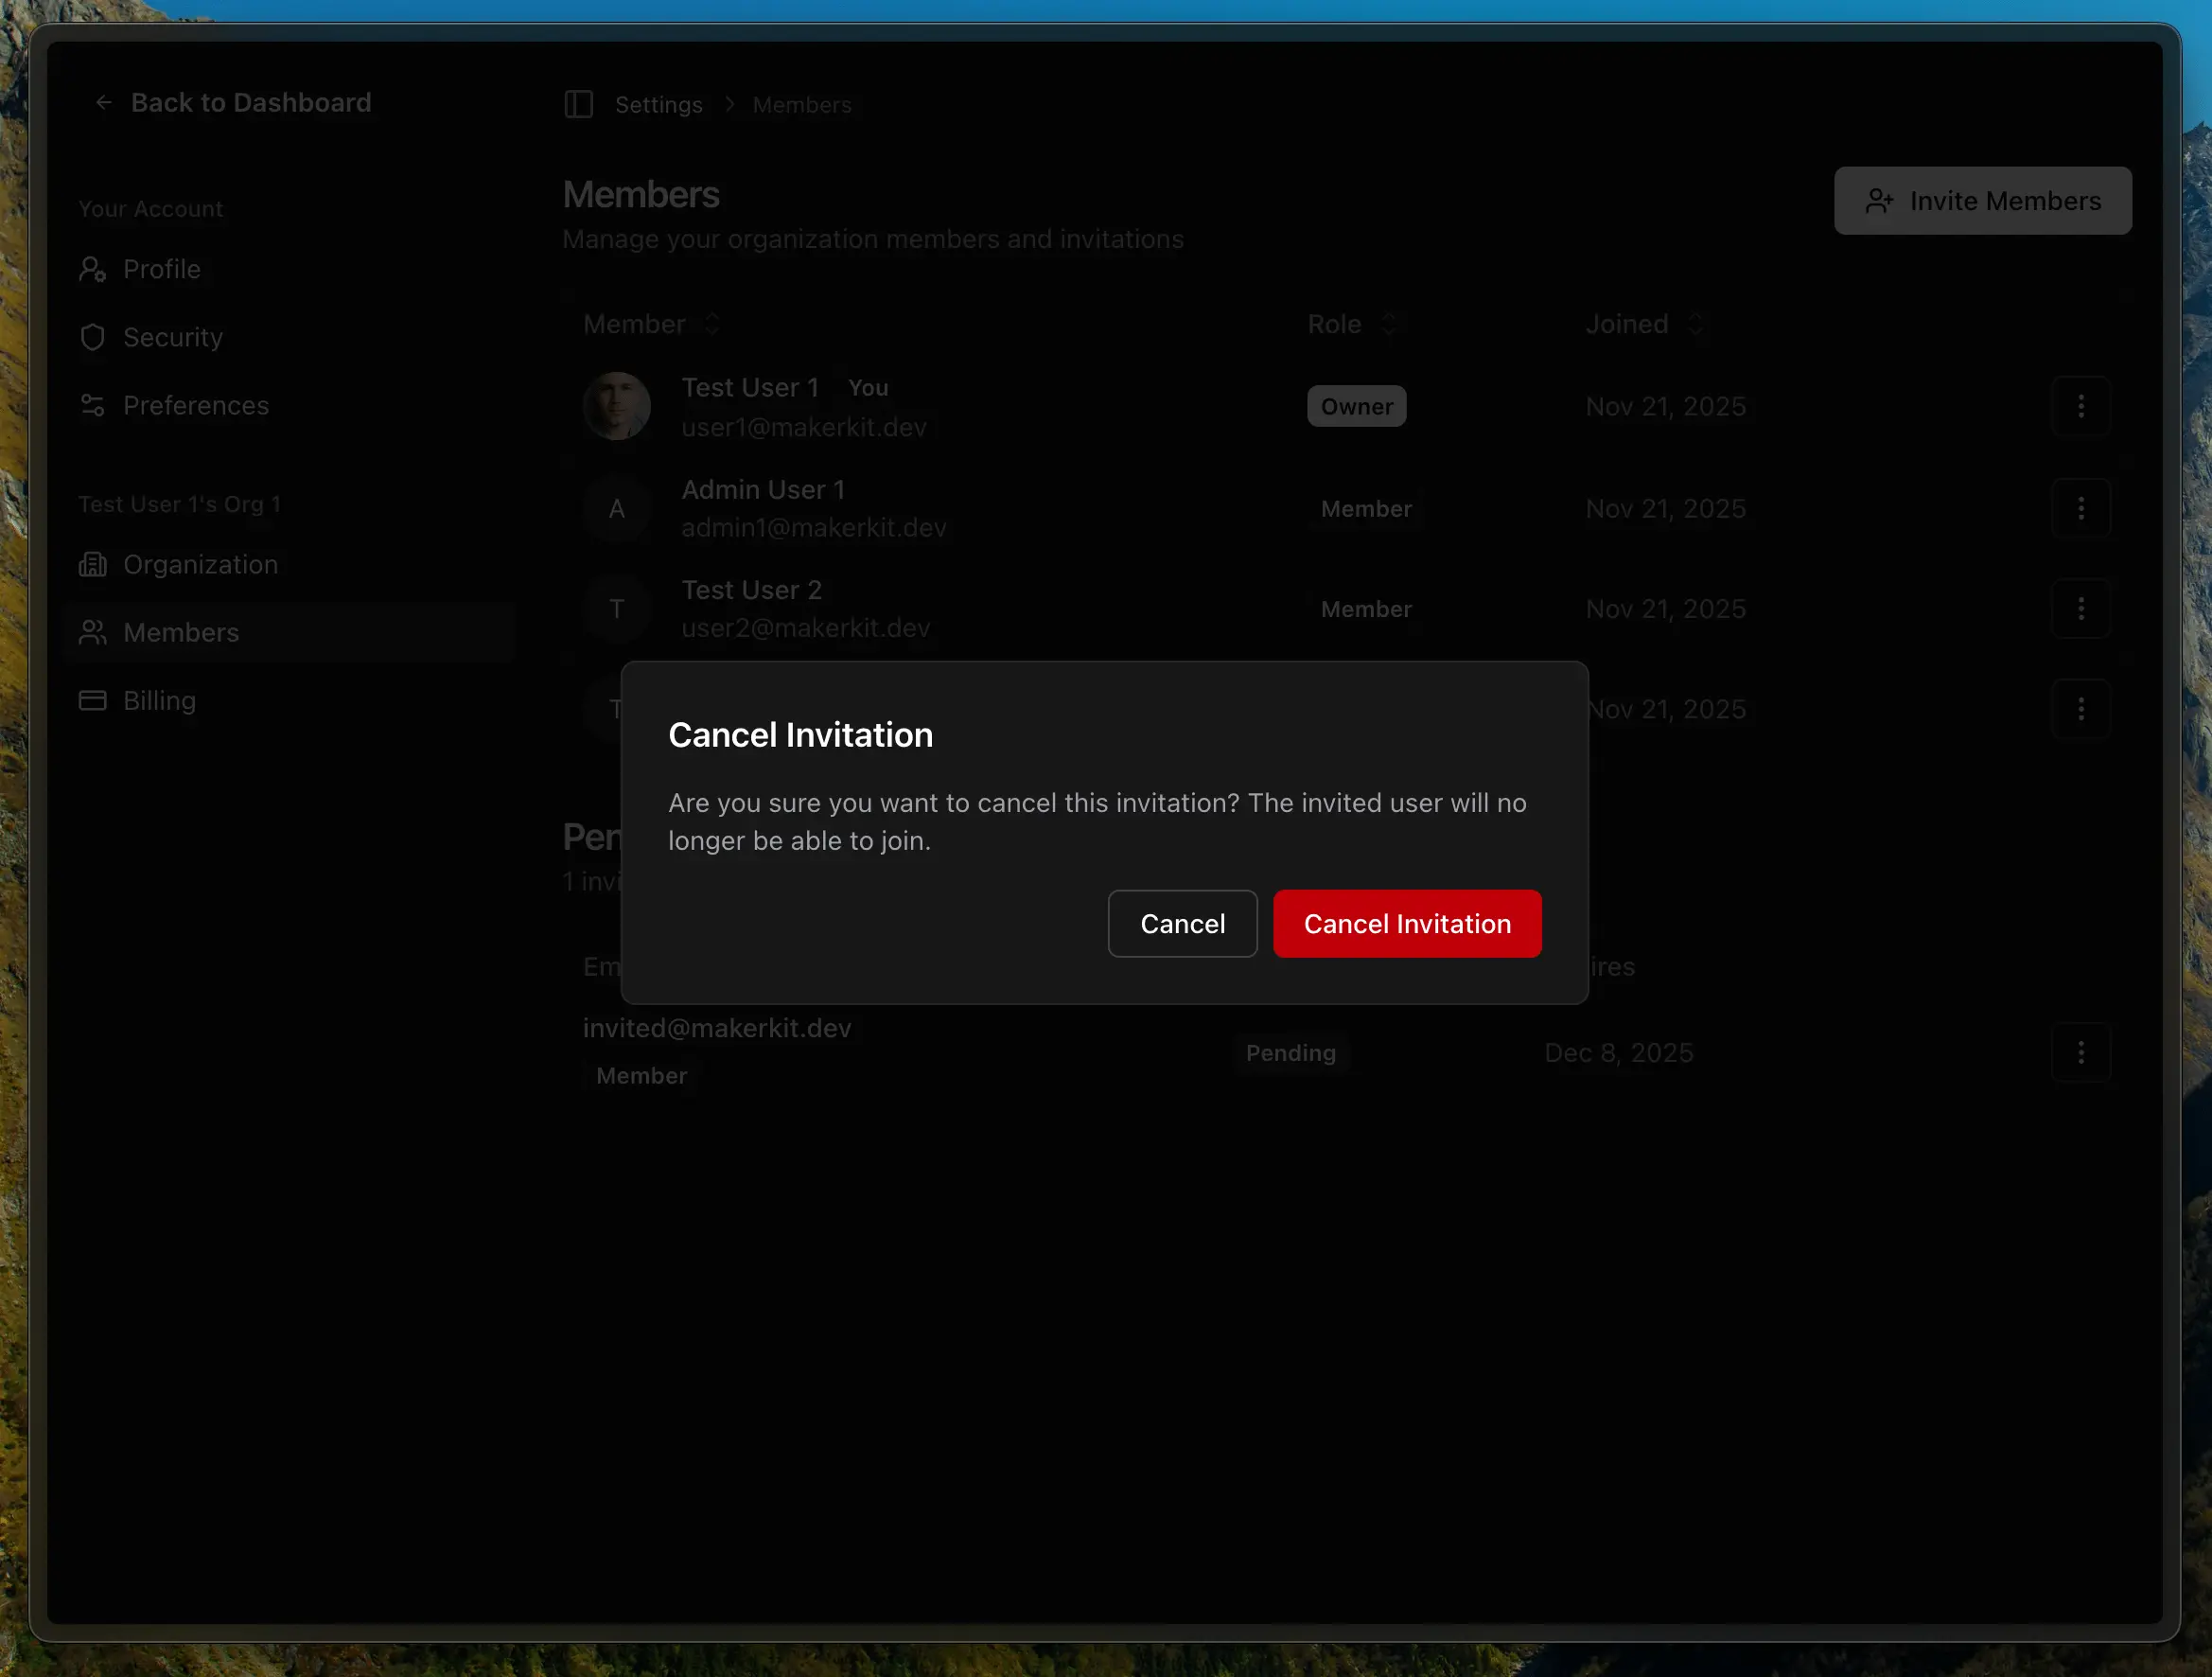Click the Billing credit card icon
Viewport: 2212px width, 1677px height.
point(91,700)
